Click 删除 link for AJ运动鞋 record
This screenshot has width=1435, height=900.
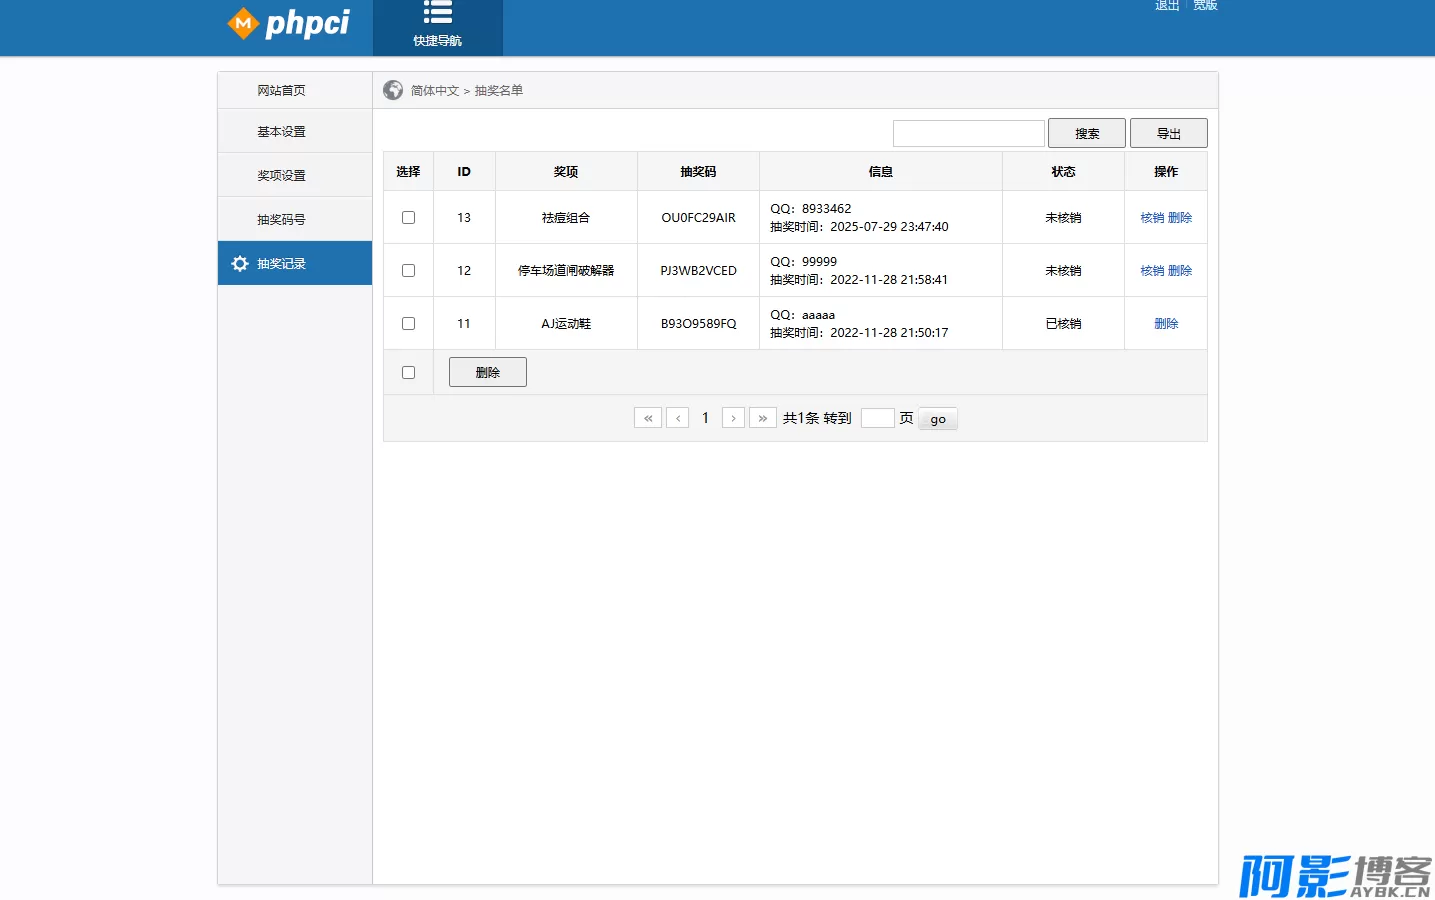pos(1166,323)
